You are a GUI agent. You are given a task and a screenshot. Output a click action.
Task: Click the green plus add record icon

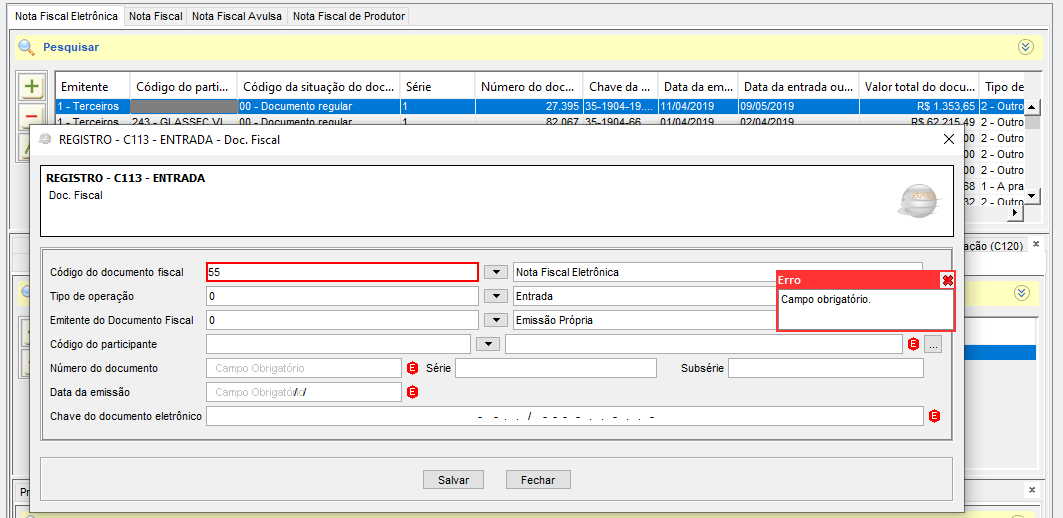[32, 87]
